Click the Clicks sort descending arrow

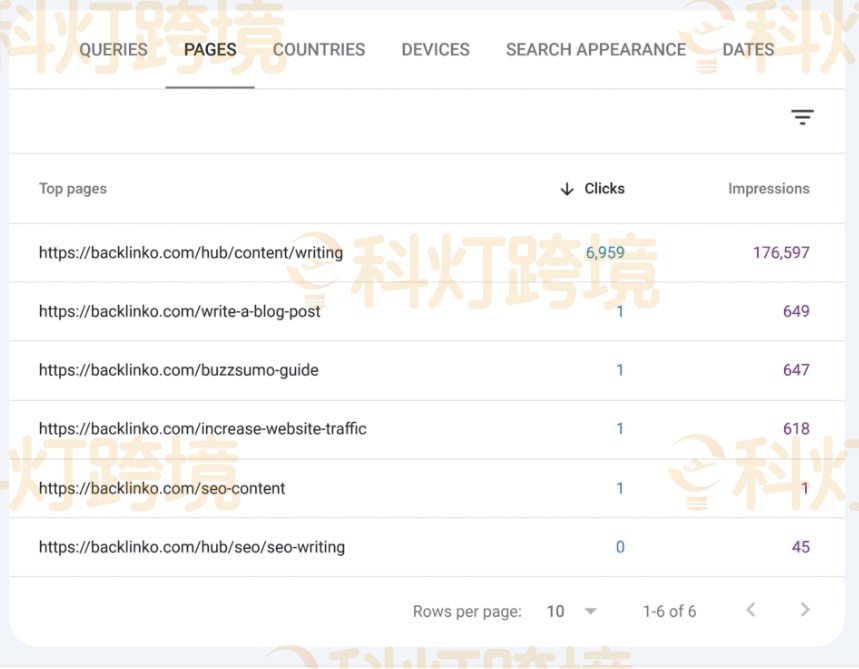(567, 189)
